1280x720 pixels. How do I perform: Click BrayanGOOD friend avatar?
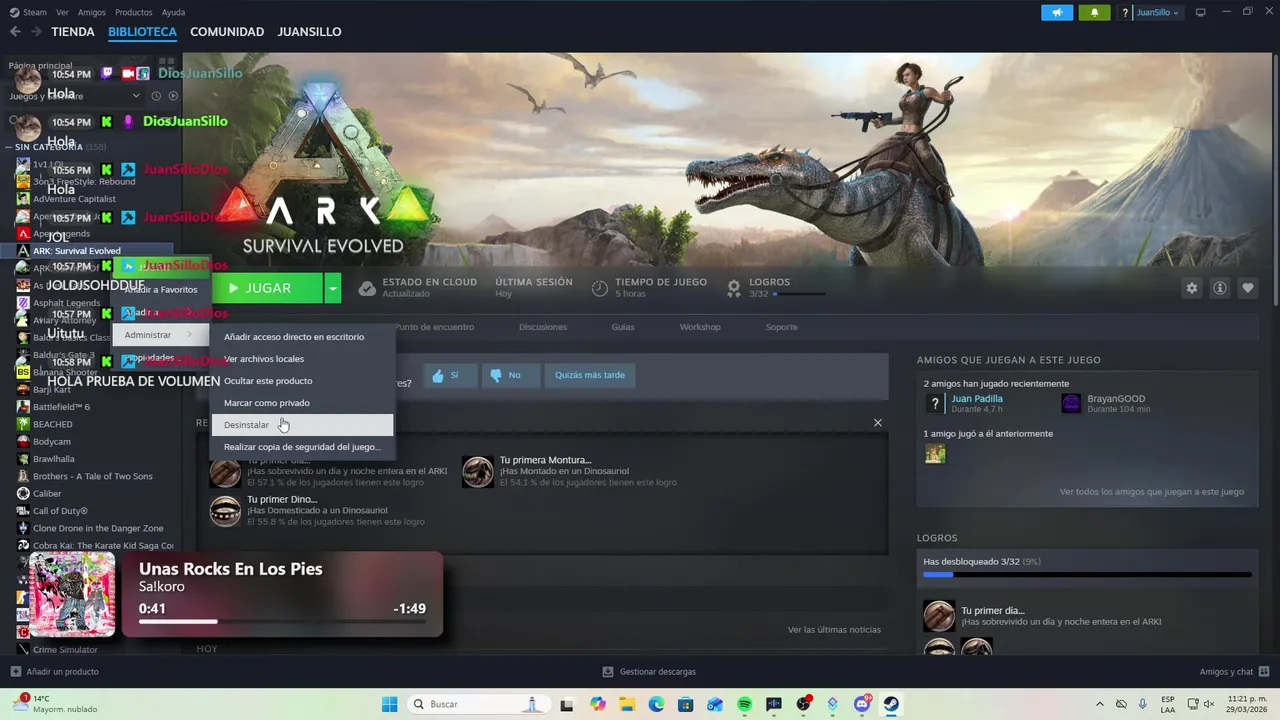1071,403
